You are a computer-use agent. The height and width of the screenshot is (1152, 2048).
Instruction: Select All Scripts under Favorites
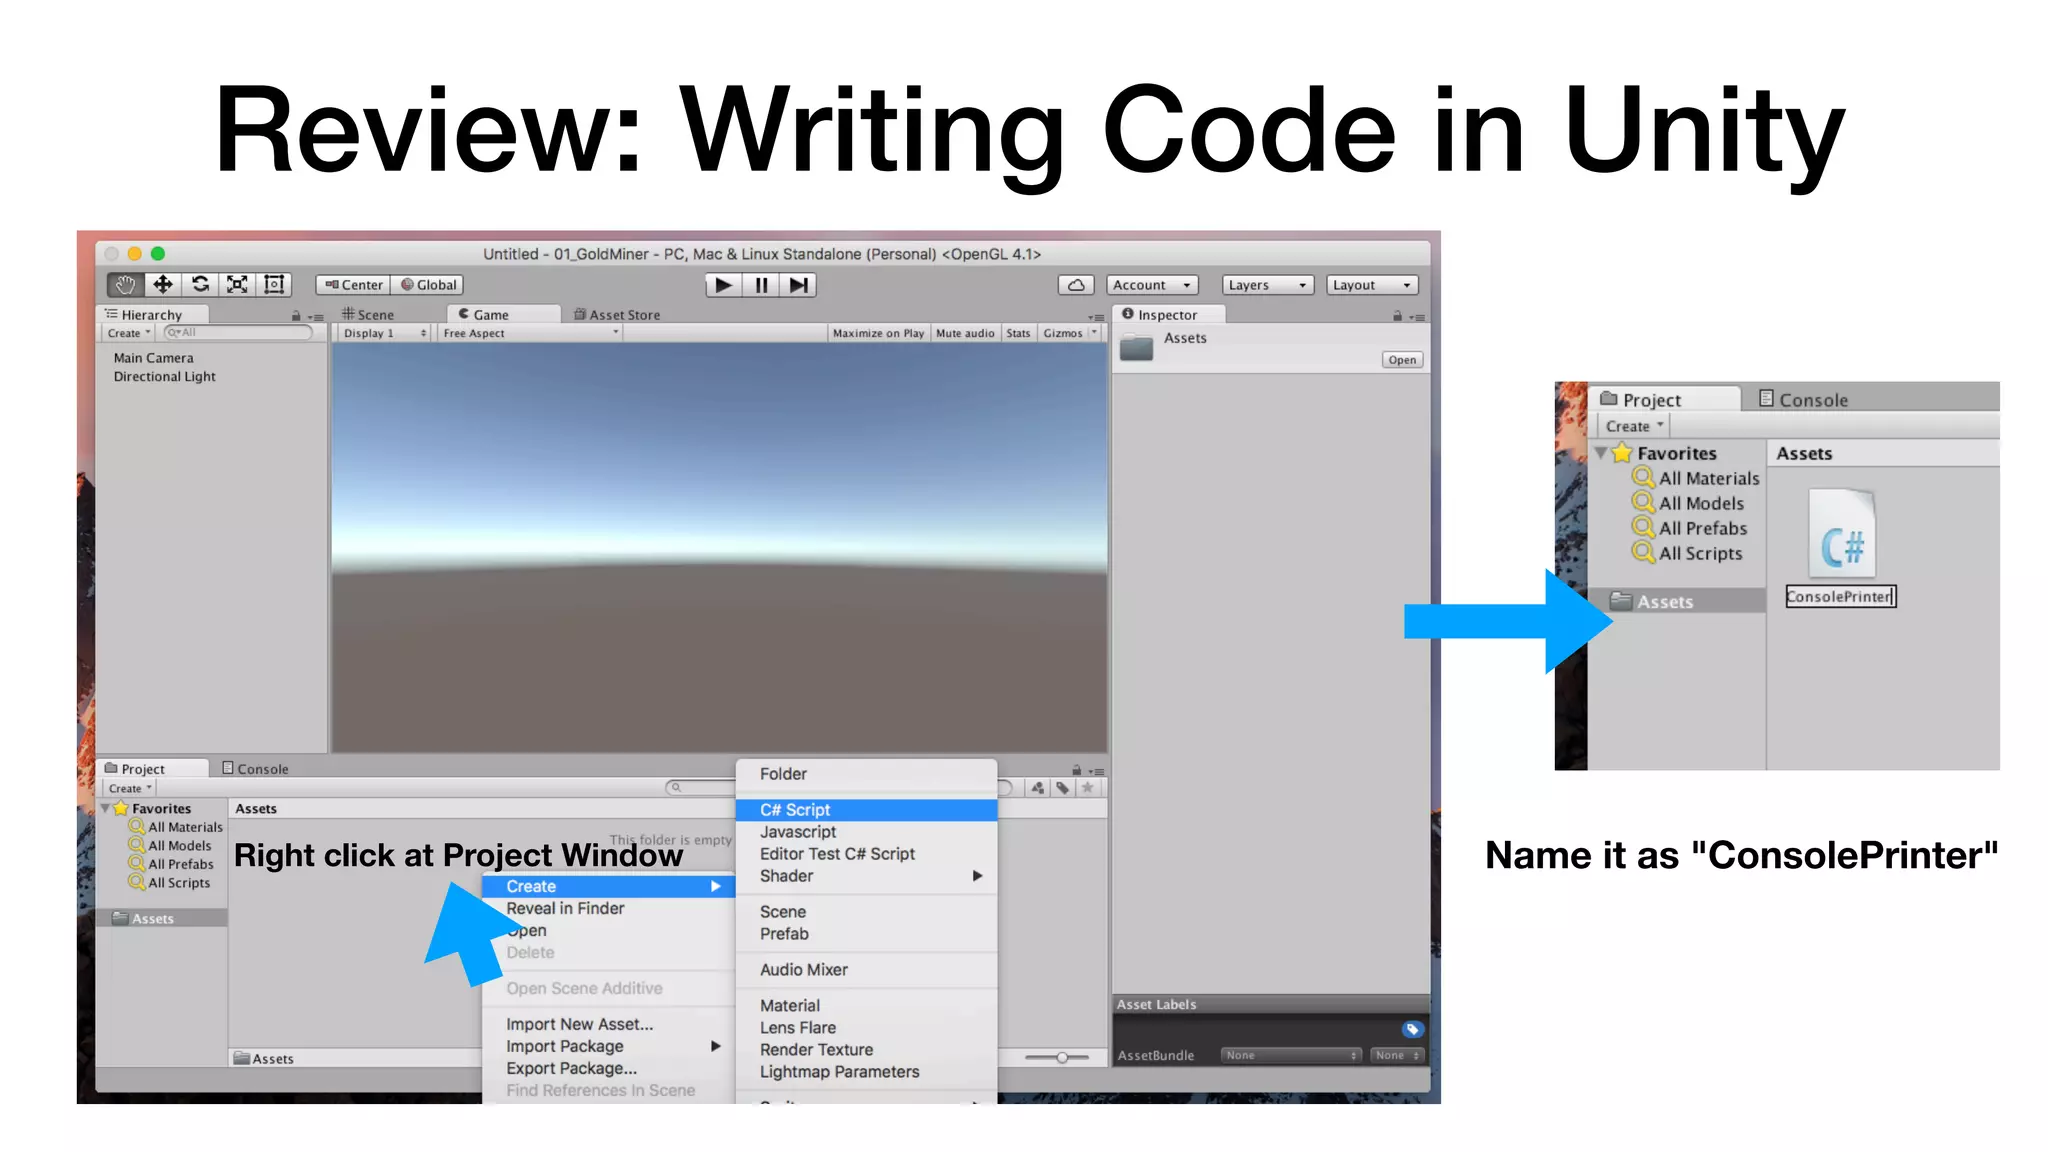point(170,883)
